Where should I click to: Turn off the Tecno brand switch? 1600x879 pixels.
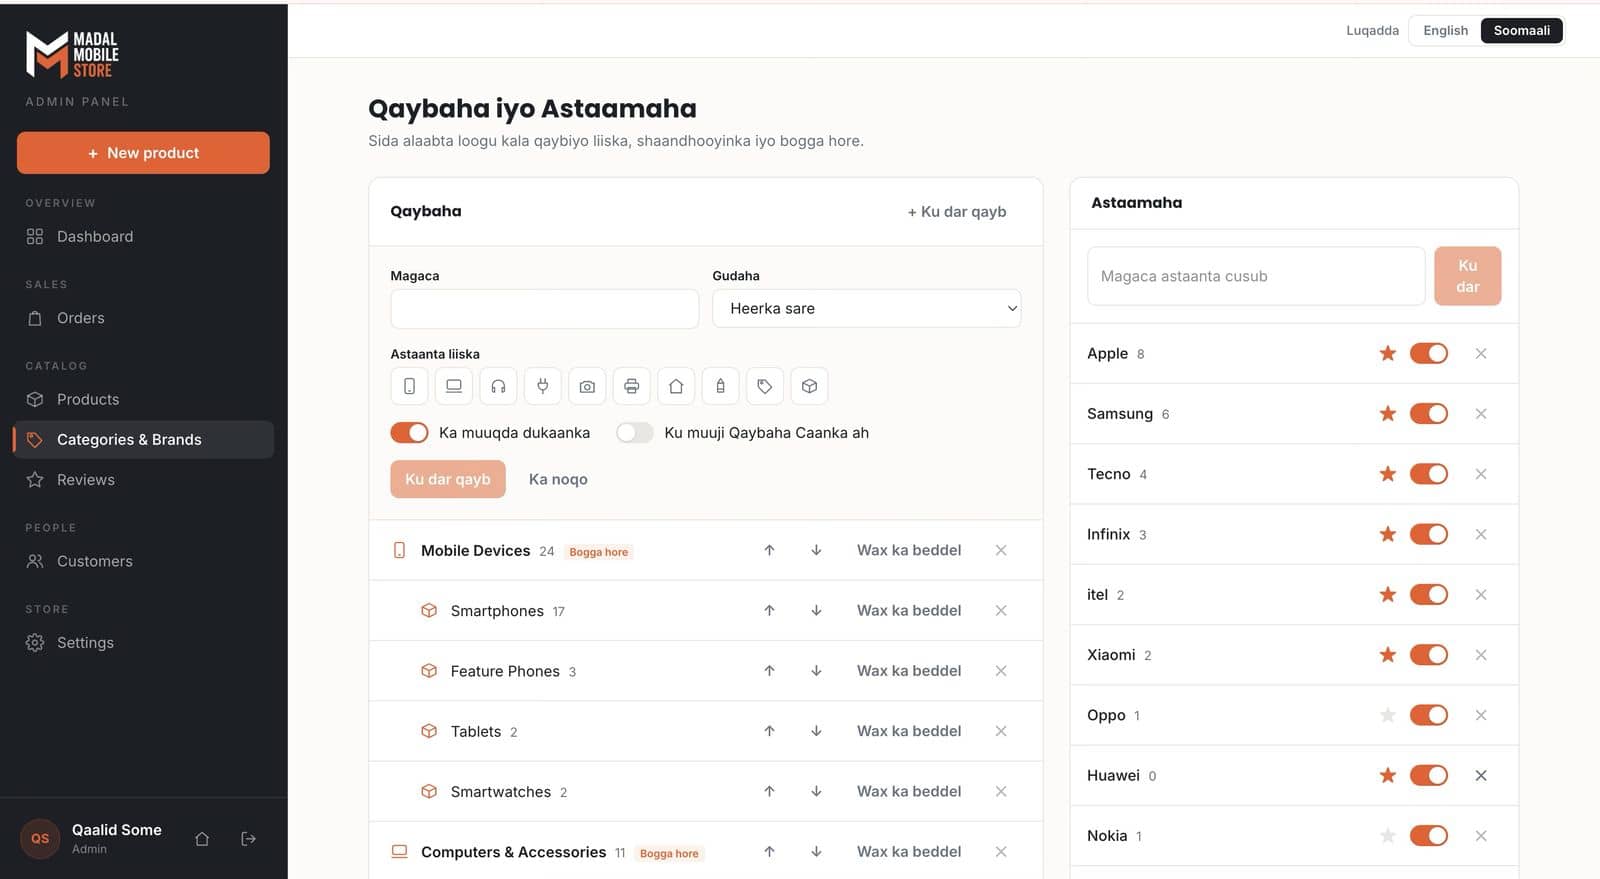(1429, 474)
